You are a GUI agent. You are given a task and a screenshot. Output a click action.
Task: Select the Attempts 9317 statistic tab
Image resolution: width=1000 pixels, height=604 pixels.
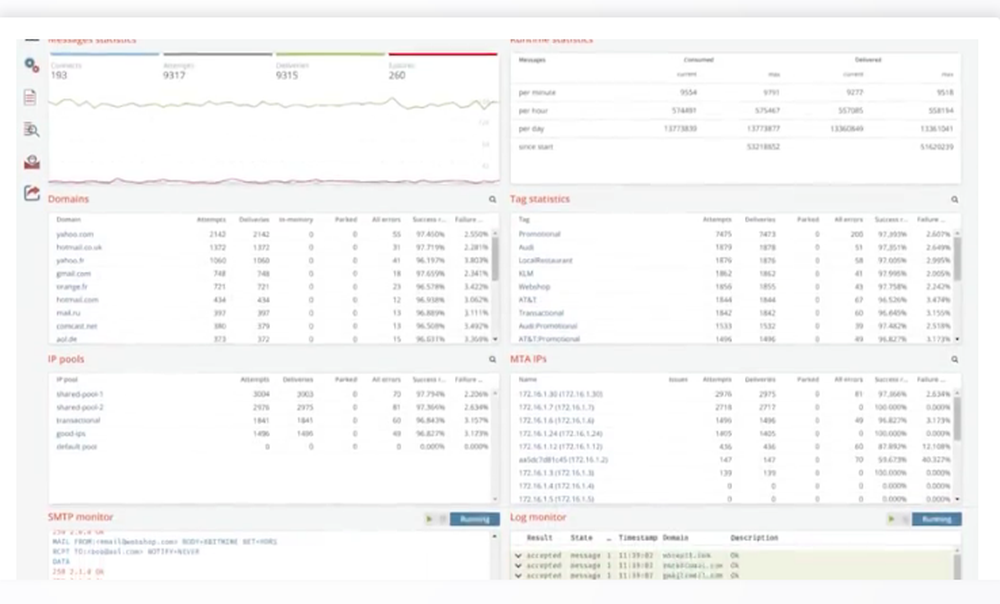(x=217, y=68)
